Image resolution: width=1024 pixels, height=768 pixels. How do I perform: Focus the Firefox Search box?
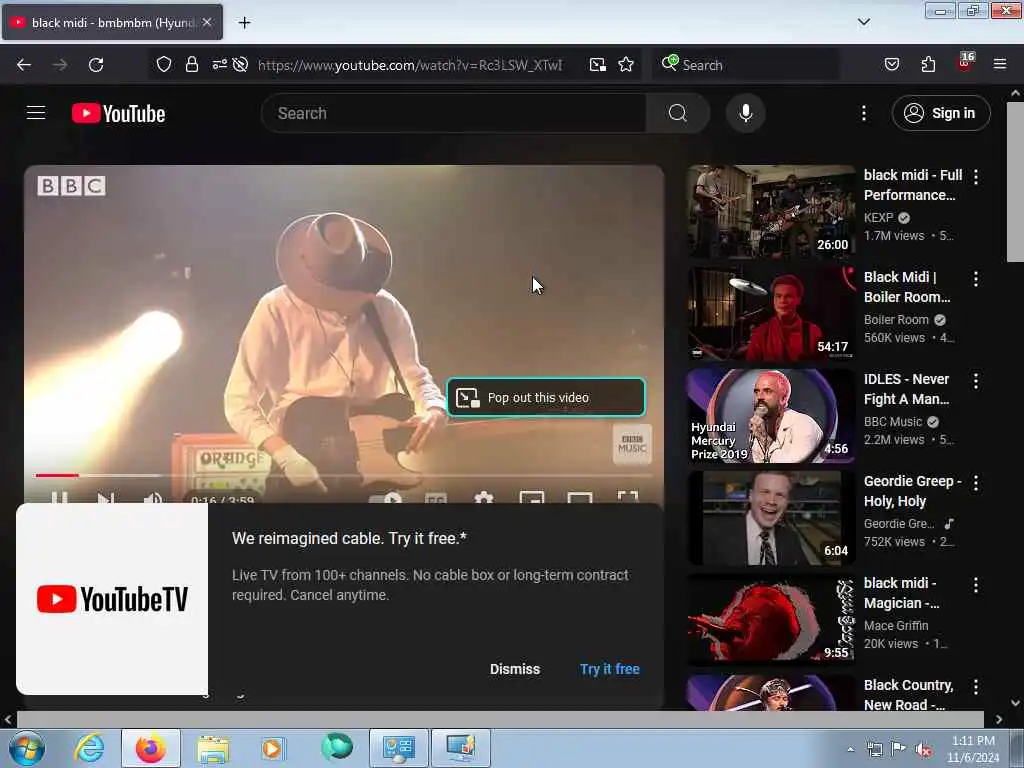click(746, 65)
